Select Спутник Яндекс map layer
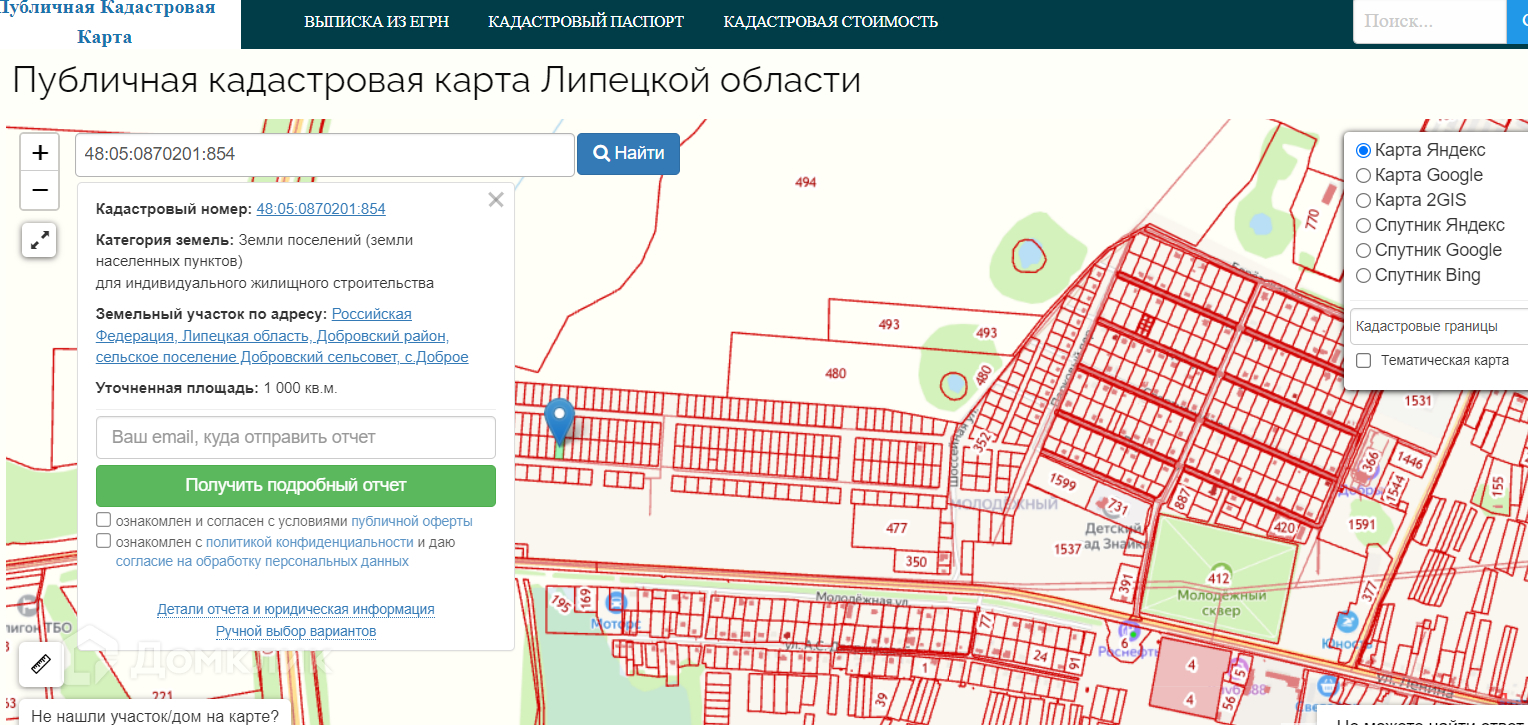Image resolution: width=1528 pixels, height=725 pixels. tap(1363, 226)
